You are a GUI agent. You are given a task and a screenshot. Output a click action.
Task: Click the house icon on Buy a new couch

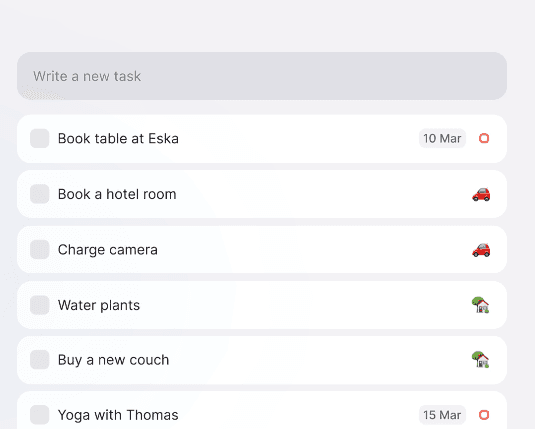coord(480,360)
